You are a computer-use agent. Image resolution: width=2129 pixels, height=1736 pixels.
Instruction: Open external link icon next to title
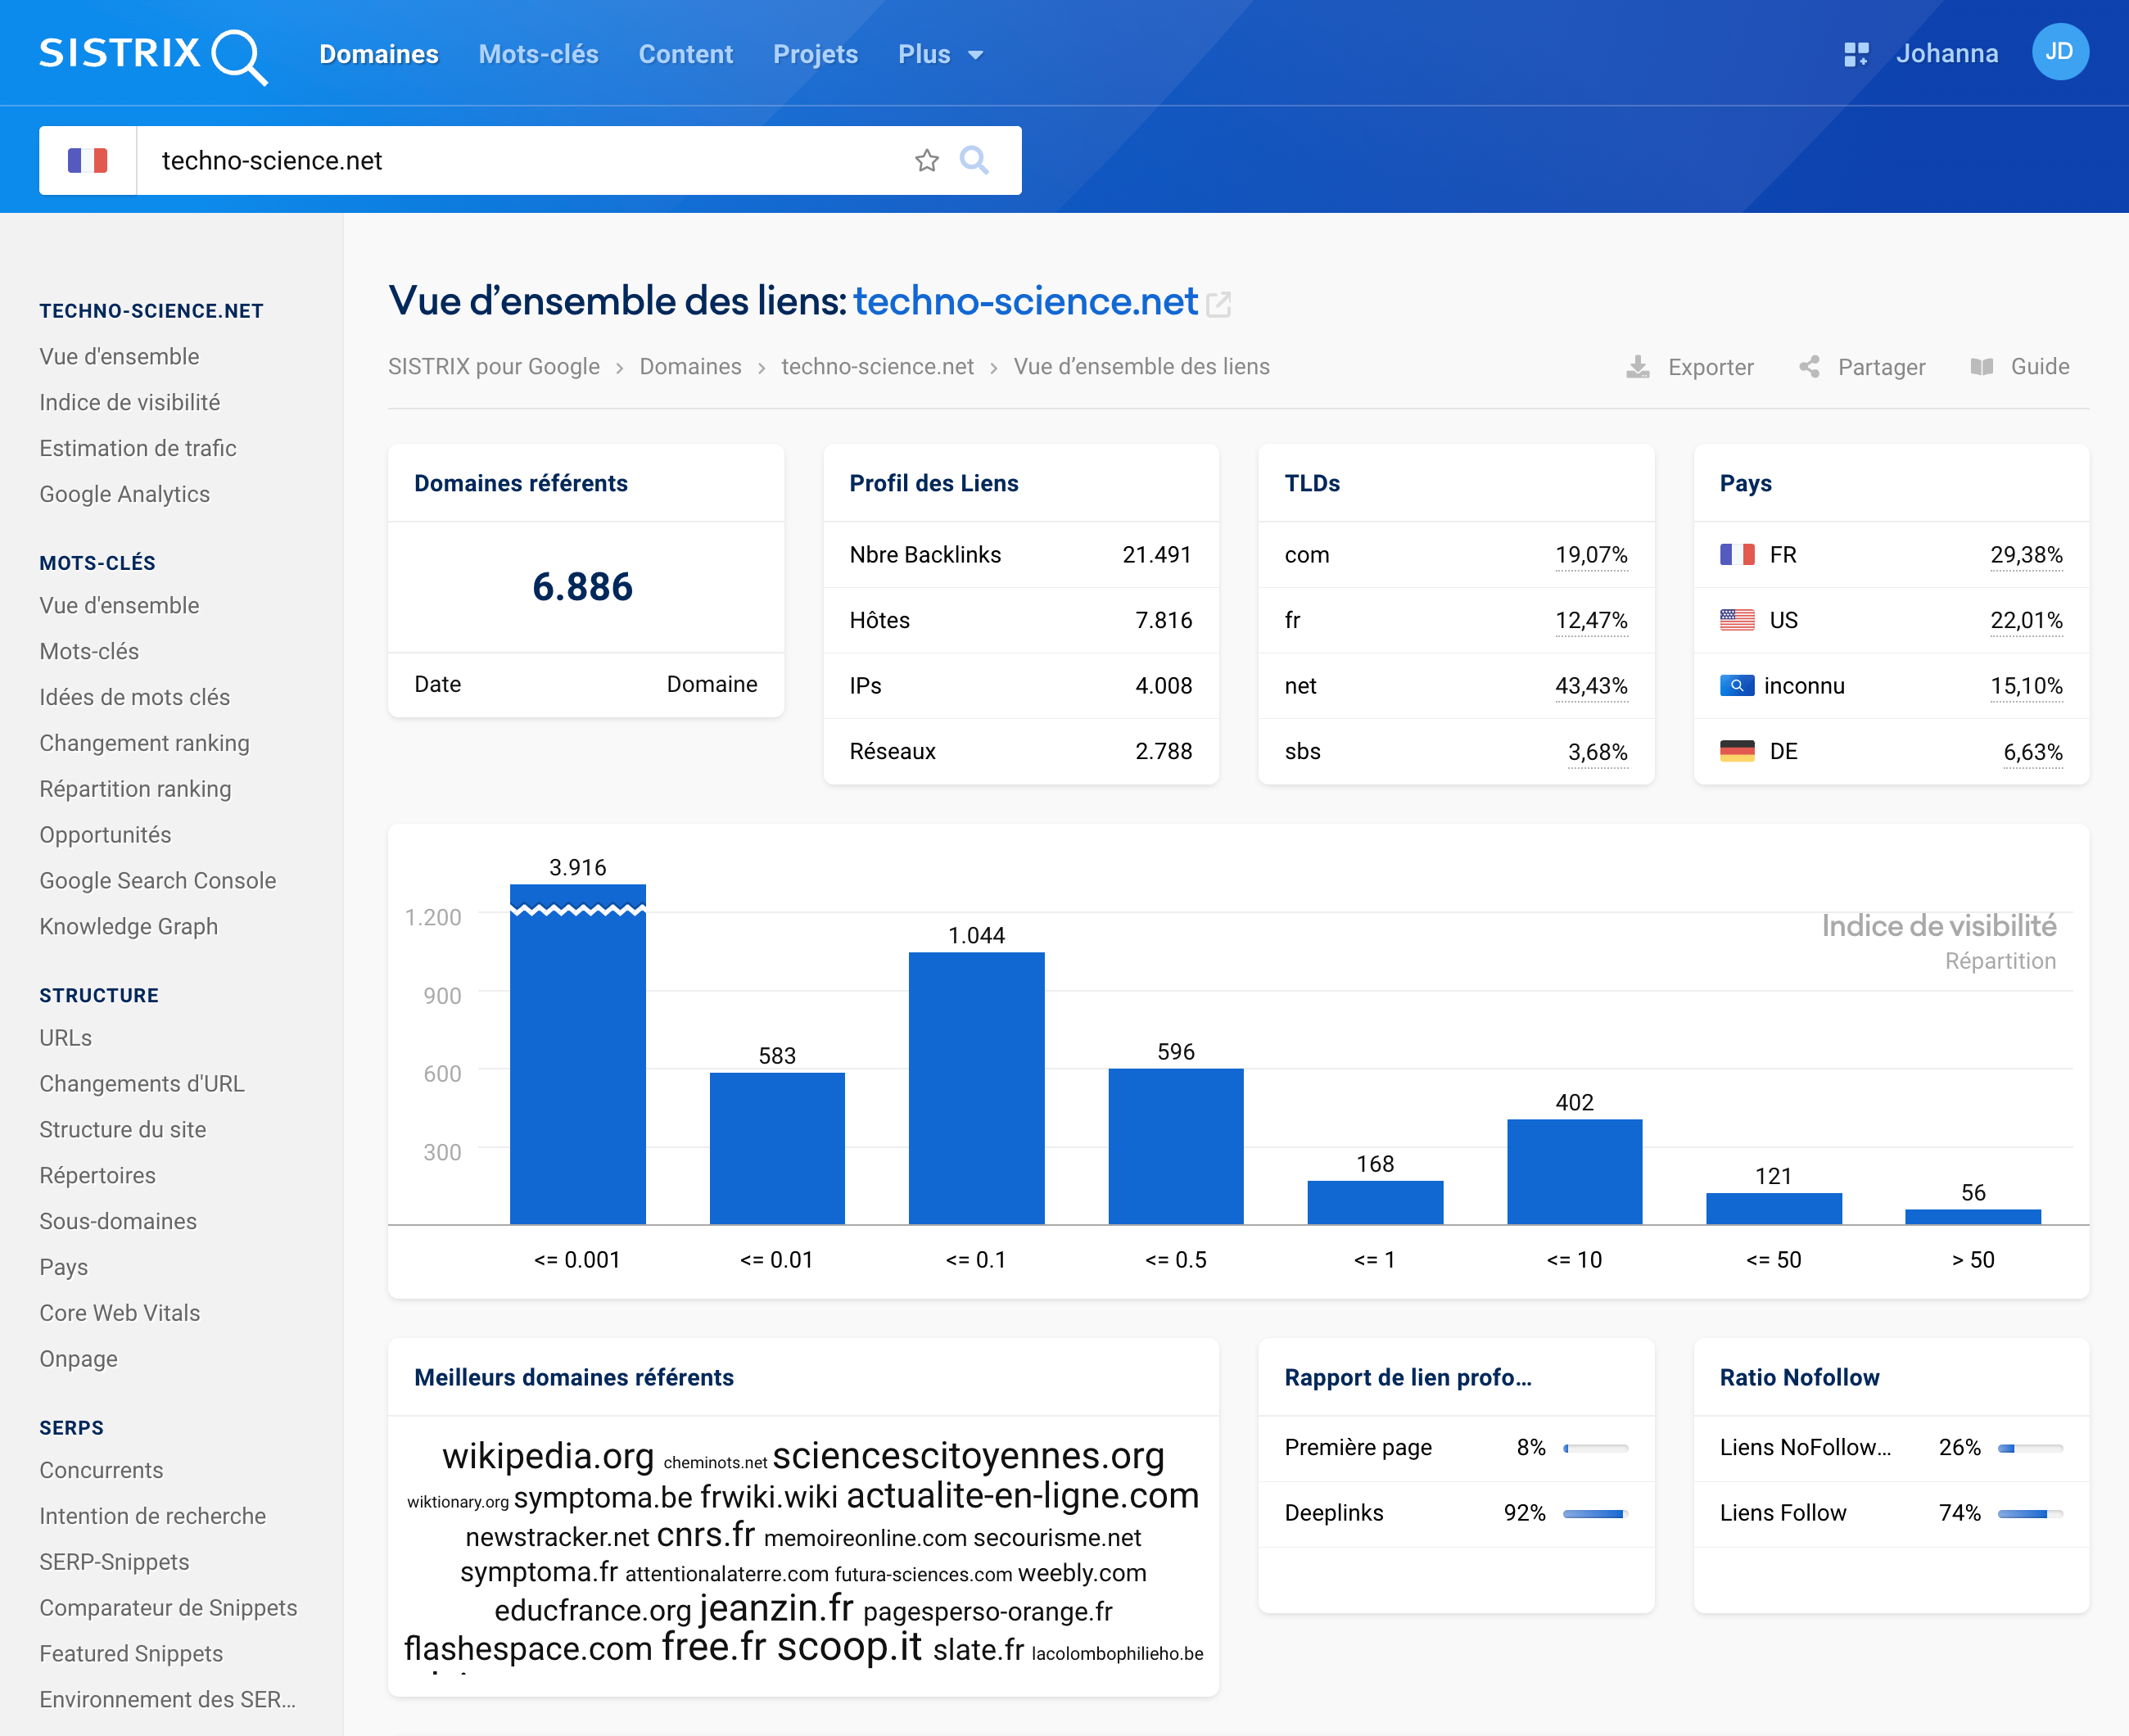pos(1218,304)
